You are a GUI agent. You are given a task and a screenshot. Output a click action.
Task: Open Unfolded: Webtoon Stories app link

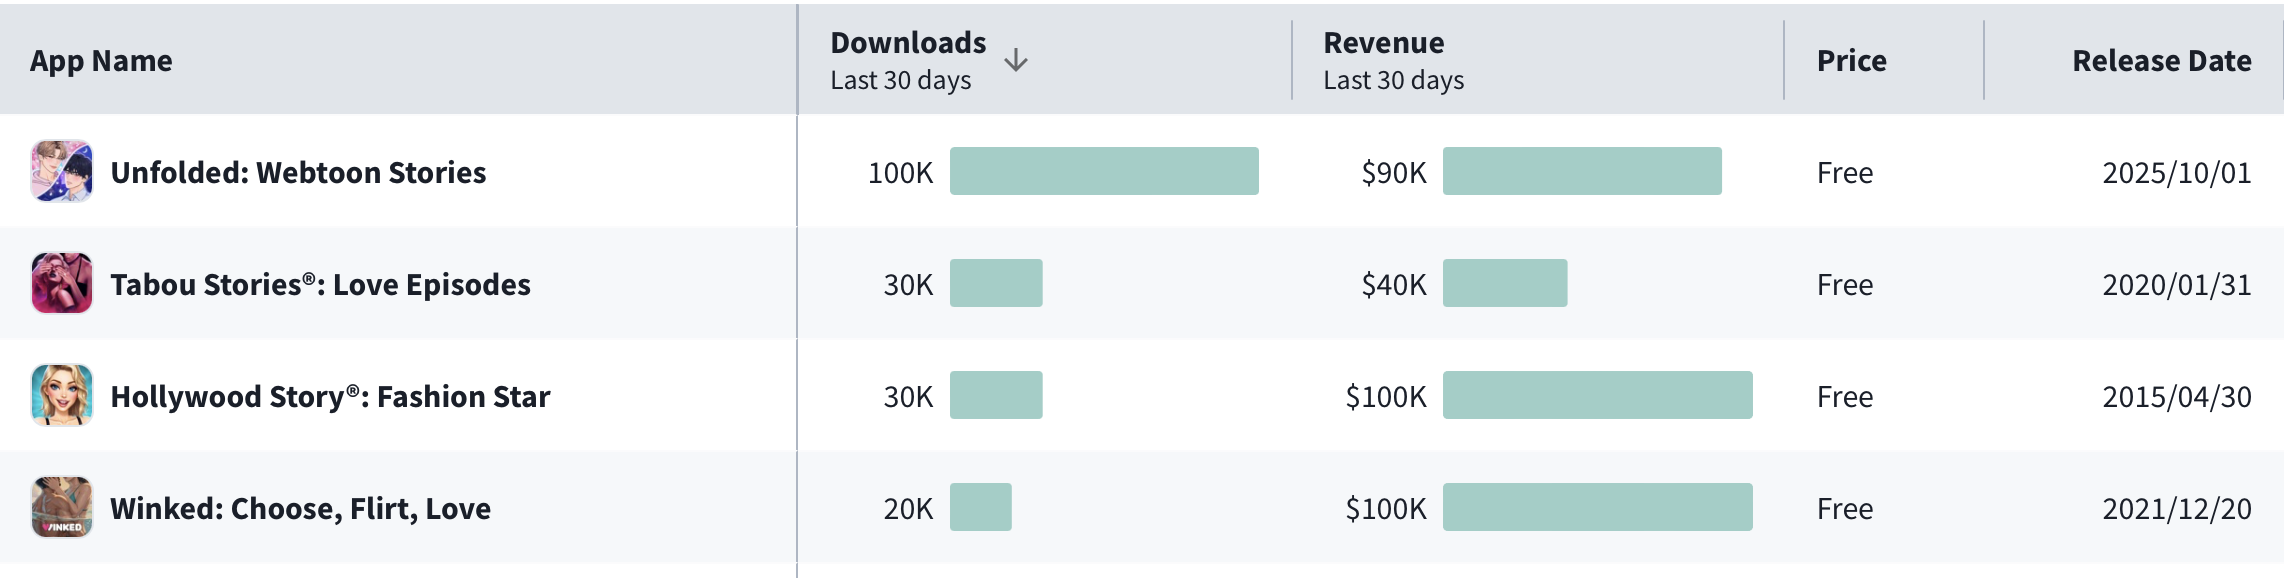(x=298, y=173)
